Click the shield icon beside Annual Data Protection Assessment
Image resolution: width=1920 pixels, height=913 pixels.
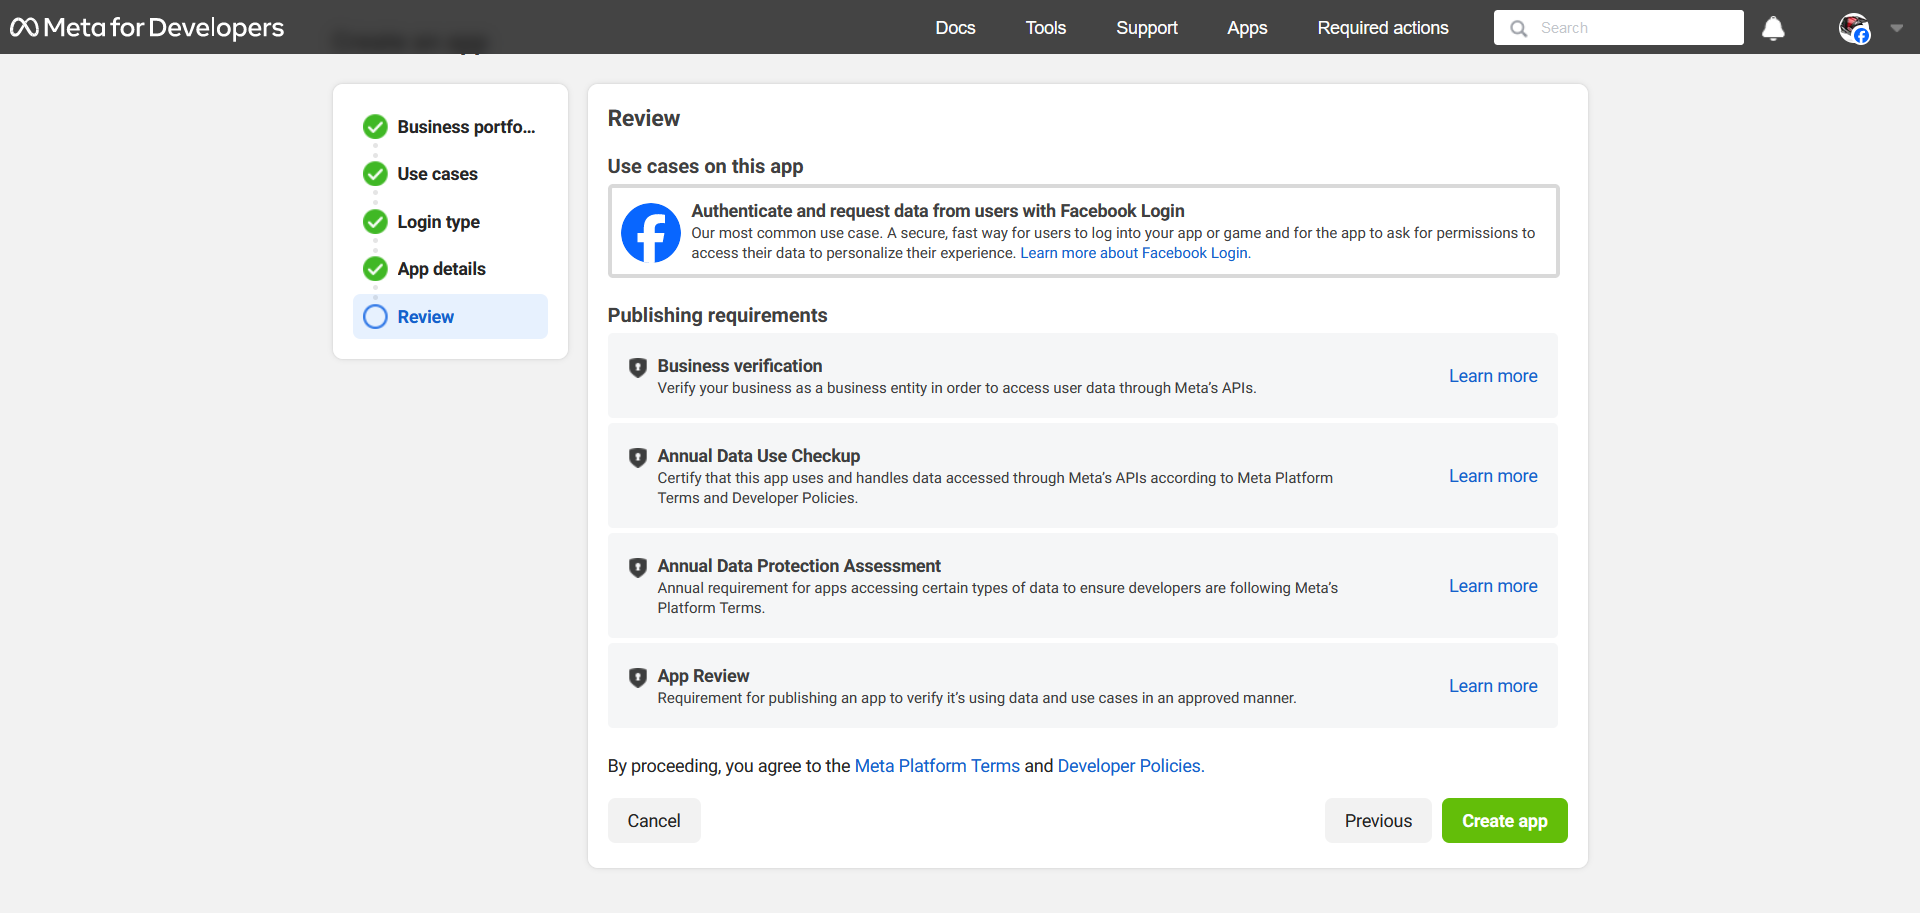(x=638, y=567)
